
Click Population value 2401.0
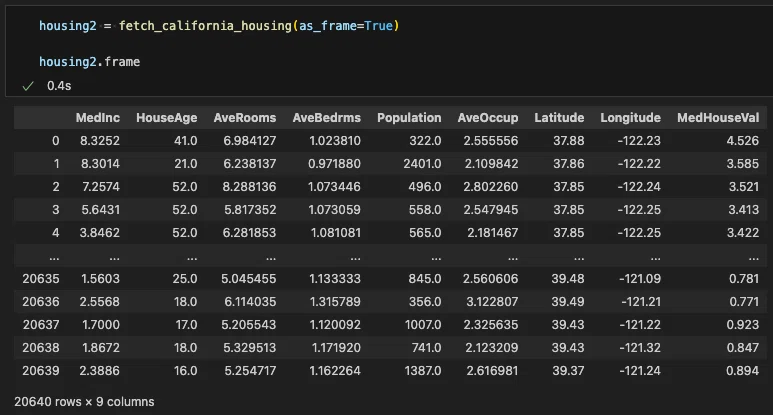click(422, 164)
